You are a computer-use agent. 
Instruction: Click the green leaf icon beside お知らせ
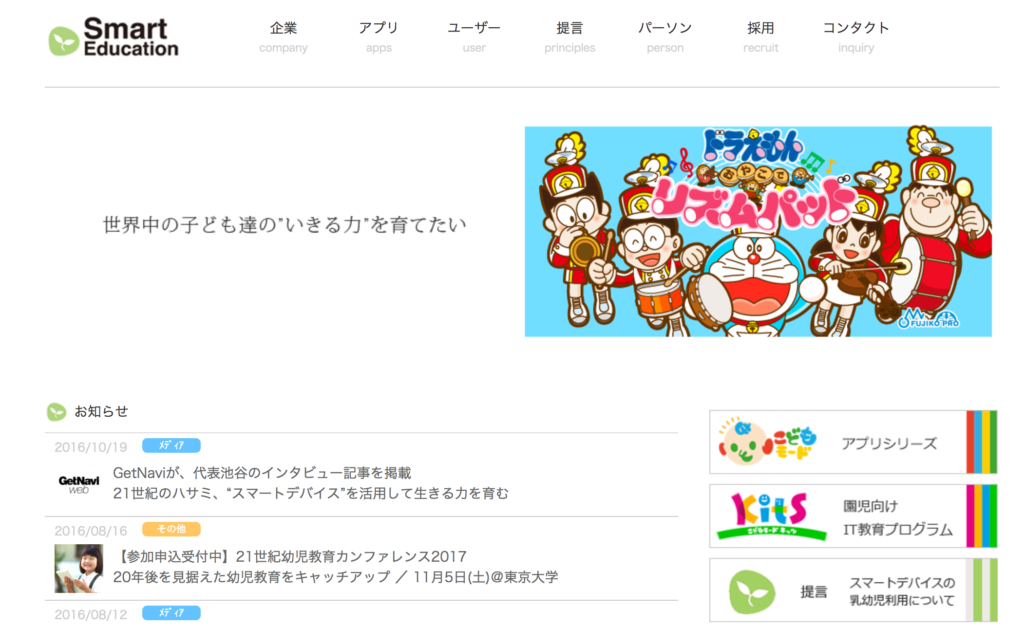[56, 411]
